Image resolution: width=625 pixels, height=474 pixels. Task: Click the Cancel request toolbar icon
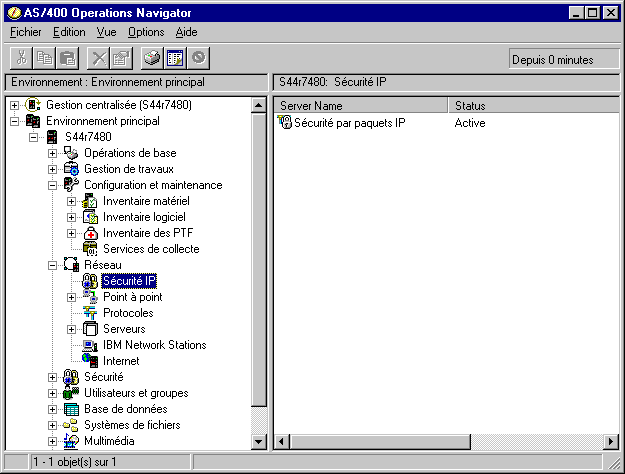click(x=199, y=58)
